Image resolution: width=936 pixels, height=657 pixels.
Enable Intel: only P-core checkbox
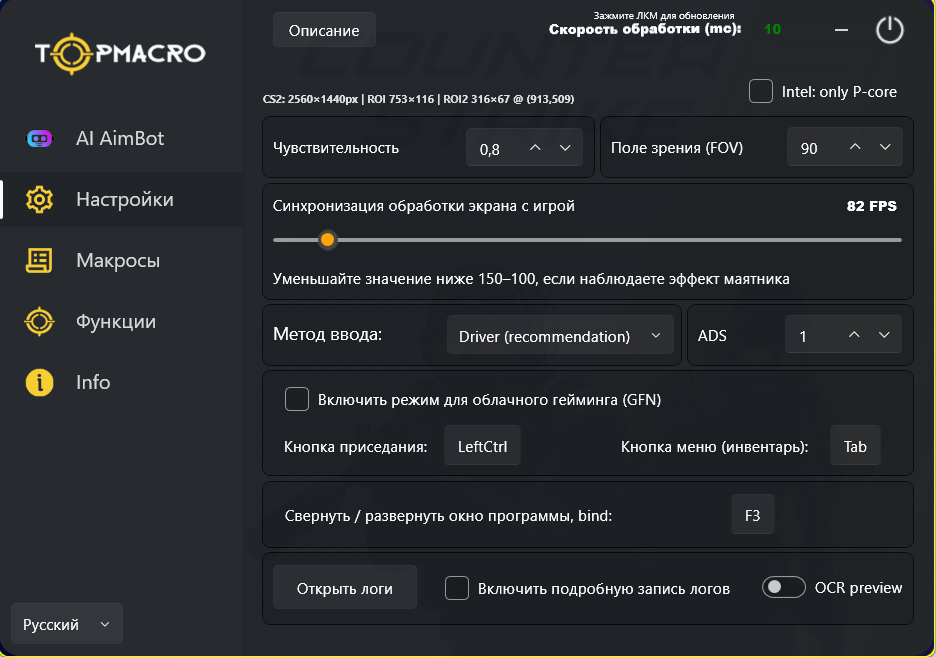point(761,91)
